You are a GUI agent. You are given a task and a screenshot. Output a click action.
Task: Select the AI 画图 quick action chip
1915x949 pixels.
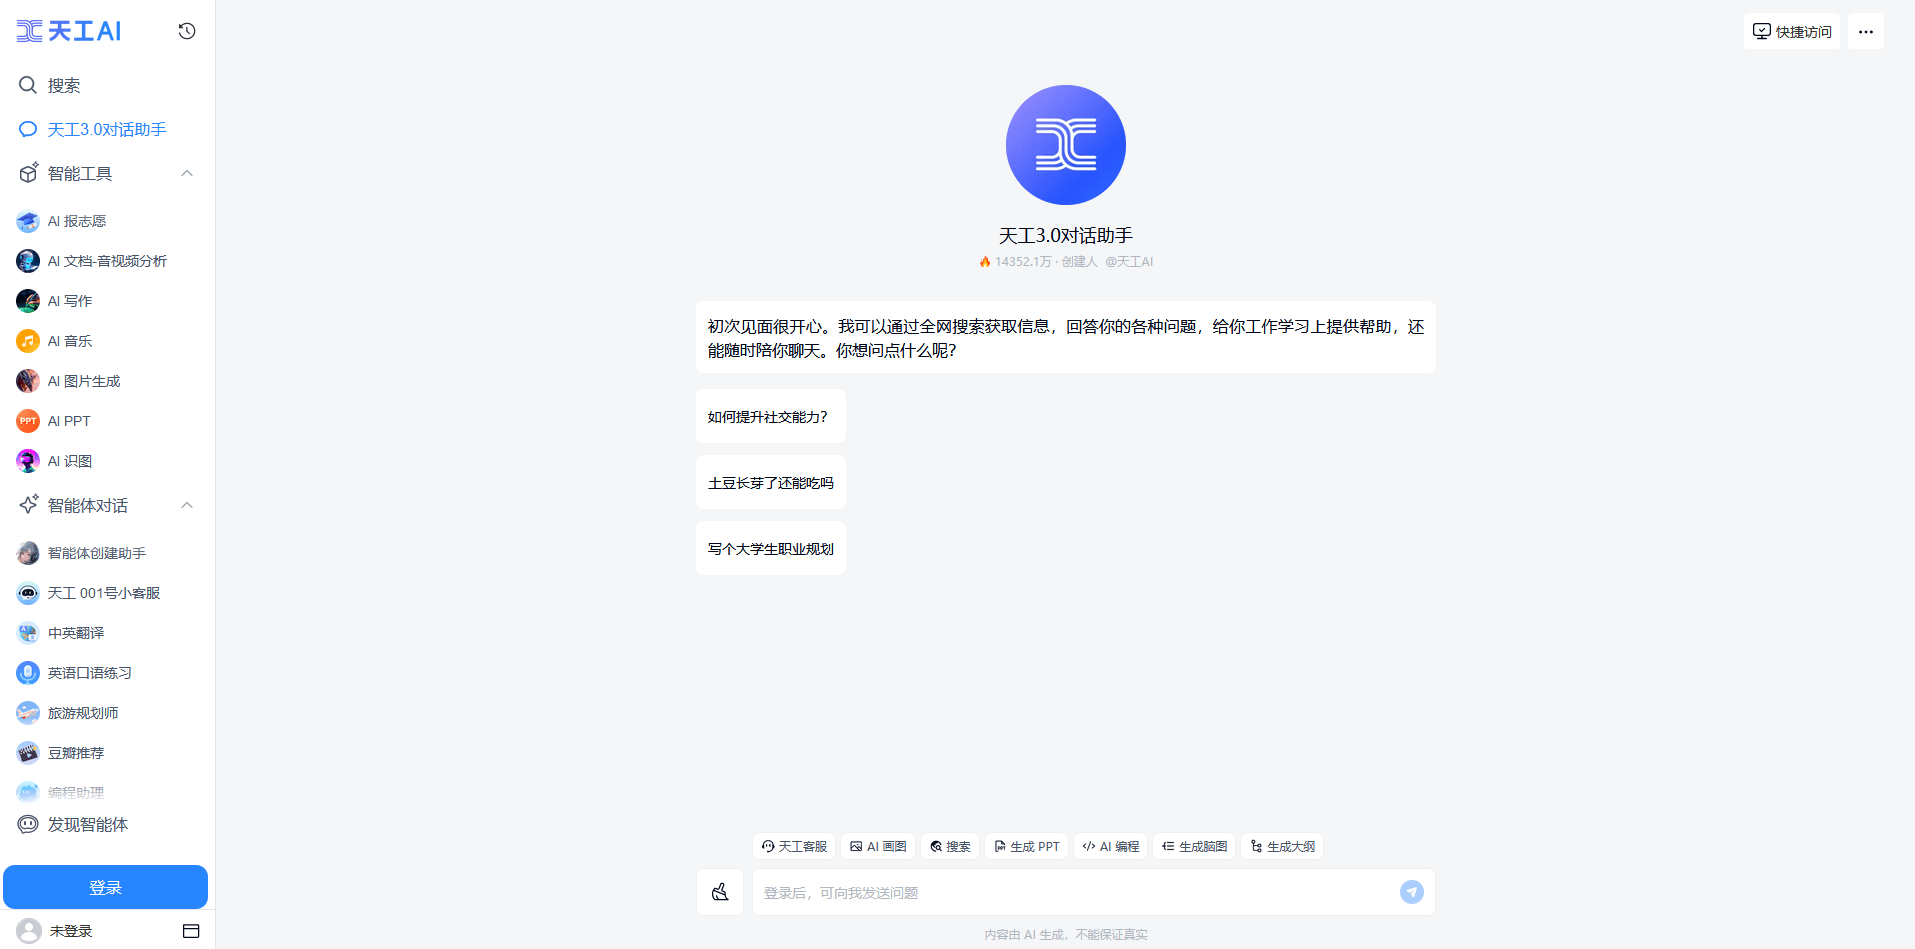(878, 846)
